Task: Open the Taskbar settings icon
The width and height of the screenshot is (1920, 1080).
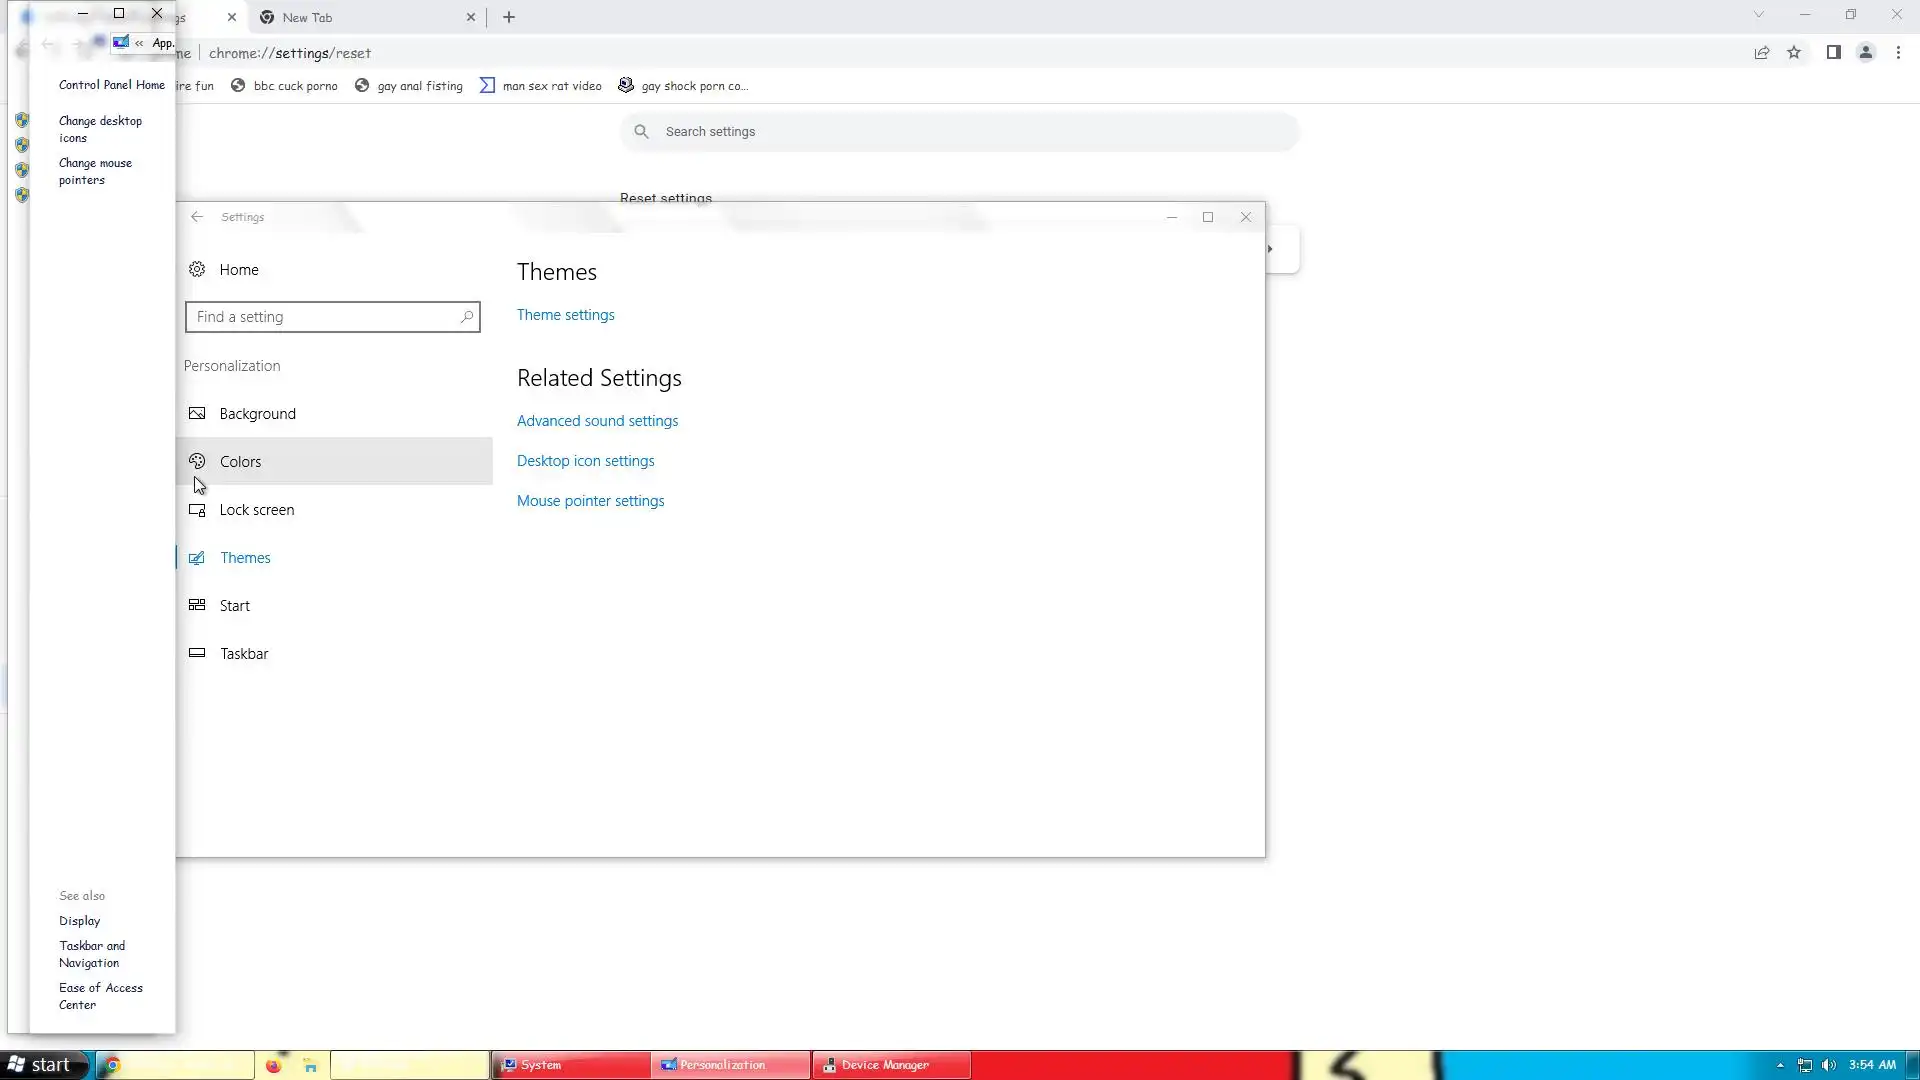Action: (x=197, y=653)
